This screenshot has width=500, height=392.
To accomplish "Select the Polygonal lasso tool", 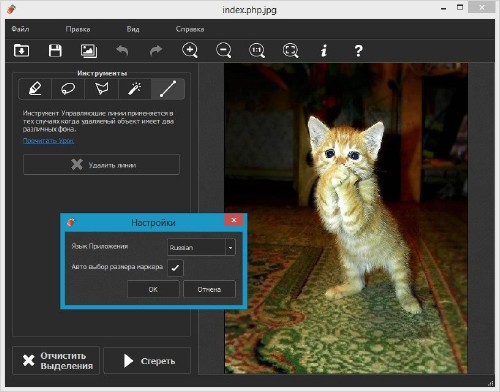I will (101, 89).
